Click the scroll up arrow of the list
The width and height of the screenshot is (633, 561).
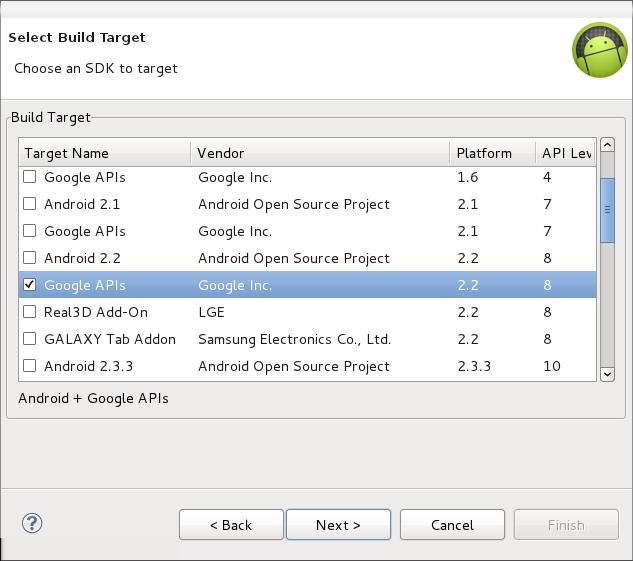[607, 144]
